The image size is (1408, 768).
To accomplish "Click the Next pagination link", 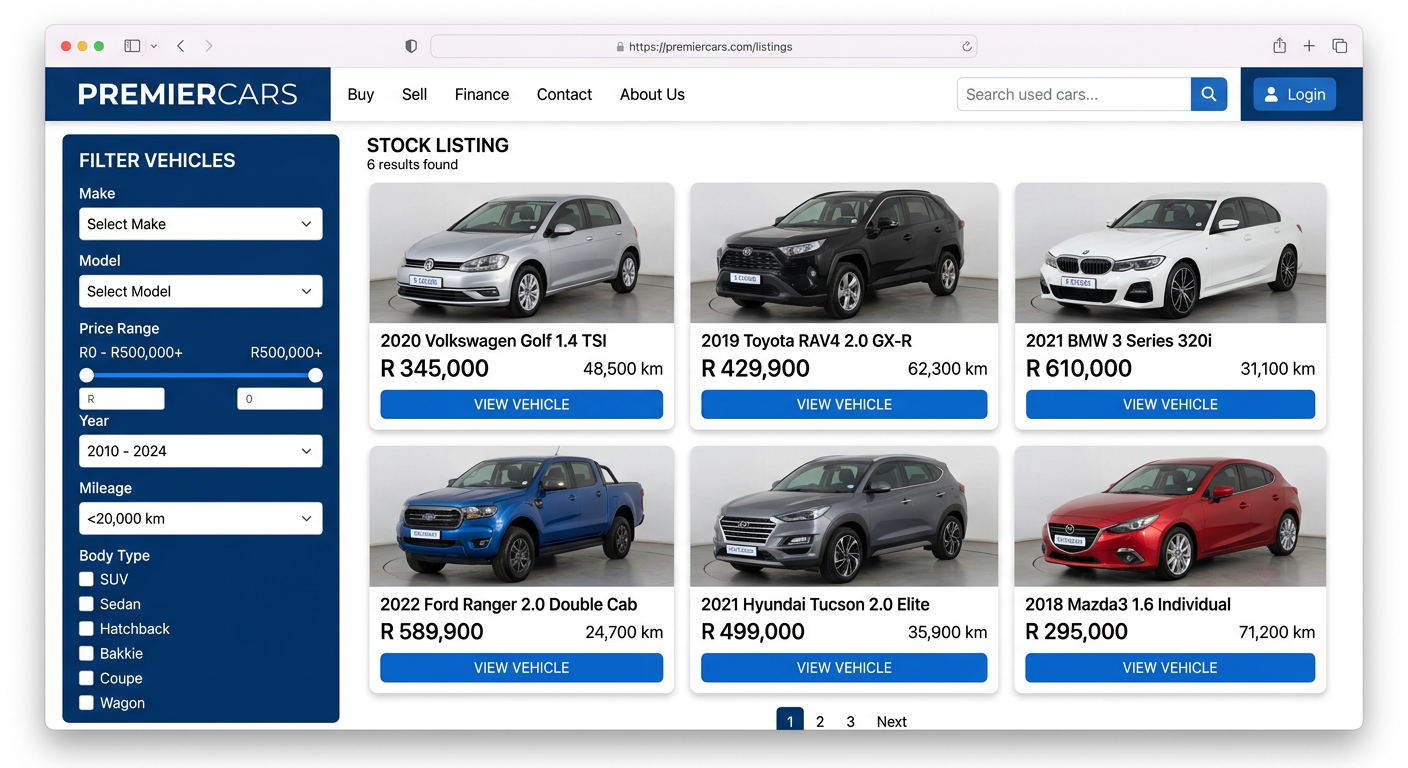I will point(891,721).
